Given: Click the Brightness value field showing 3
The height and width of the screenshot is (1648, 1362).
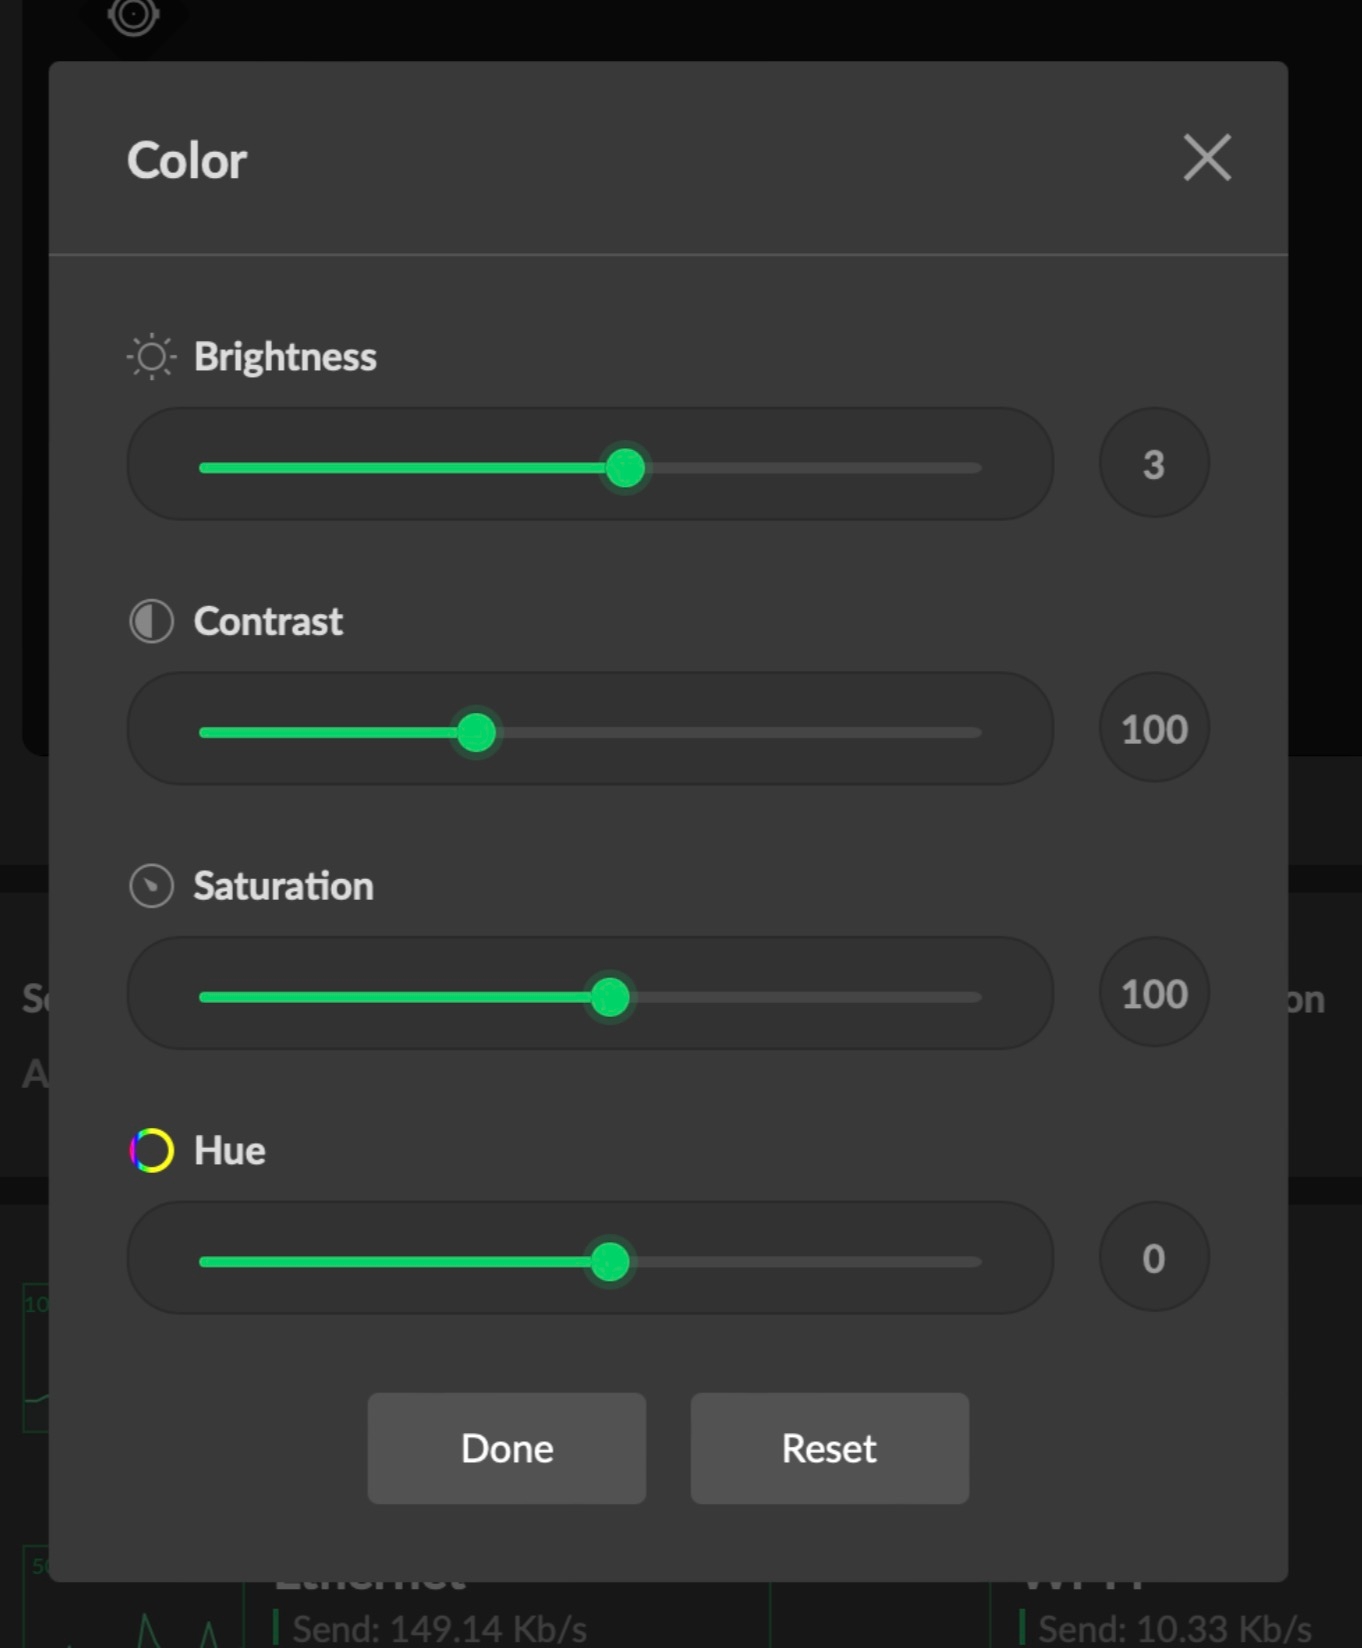Looking at the screenshot, I should 1154,464.
